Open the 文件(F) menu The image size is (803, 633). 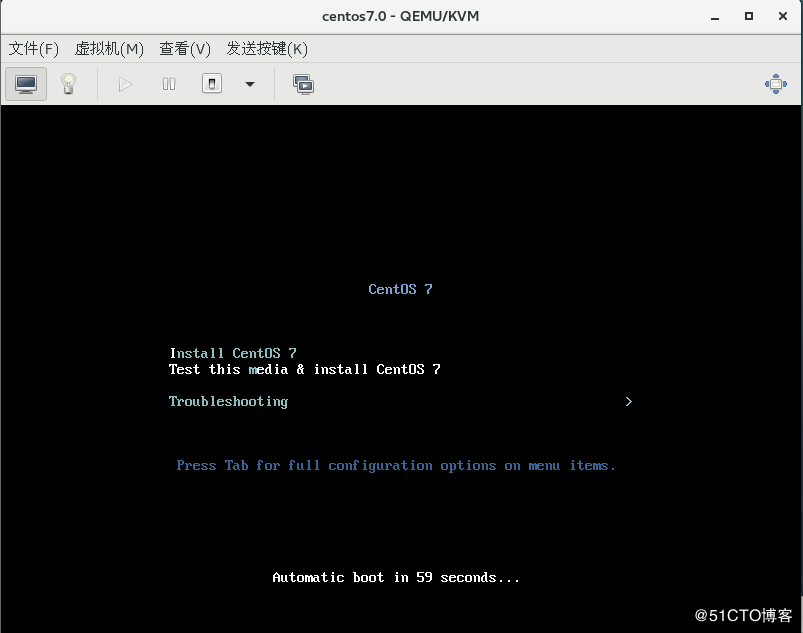34,49
